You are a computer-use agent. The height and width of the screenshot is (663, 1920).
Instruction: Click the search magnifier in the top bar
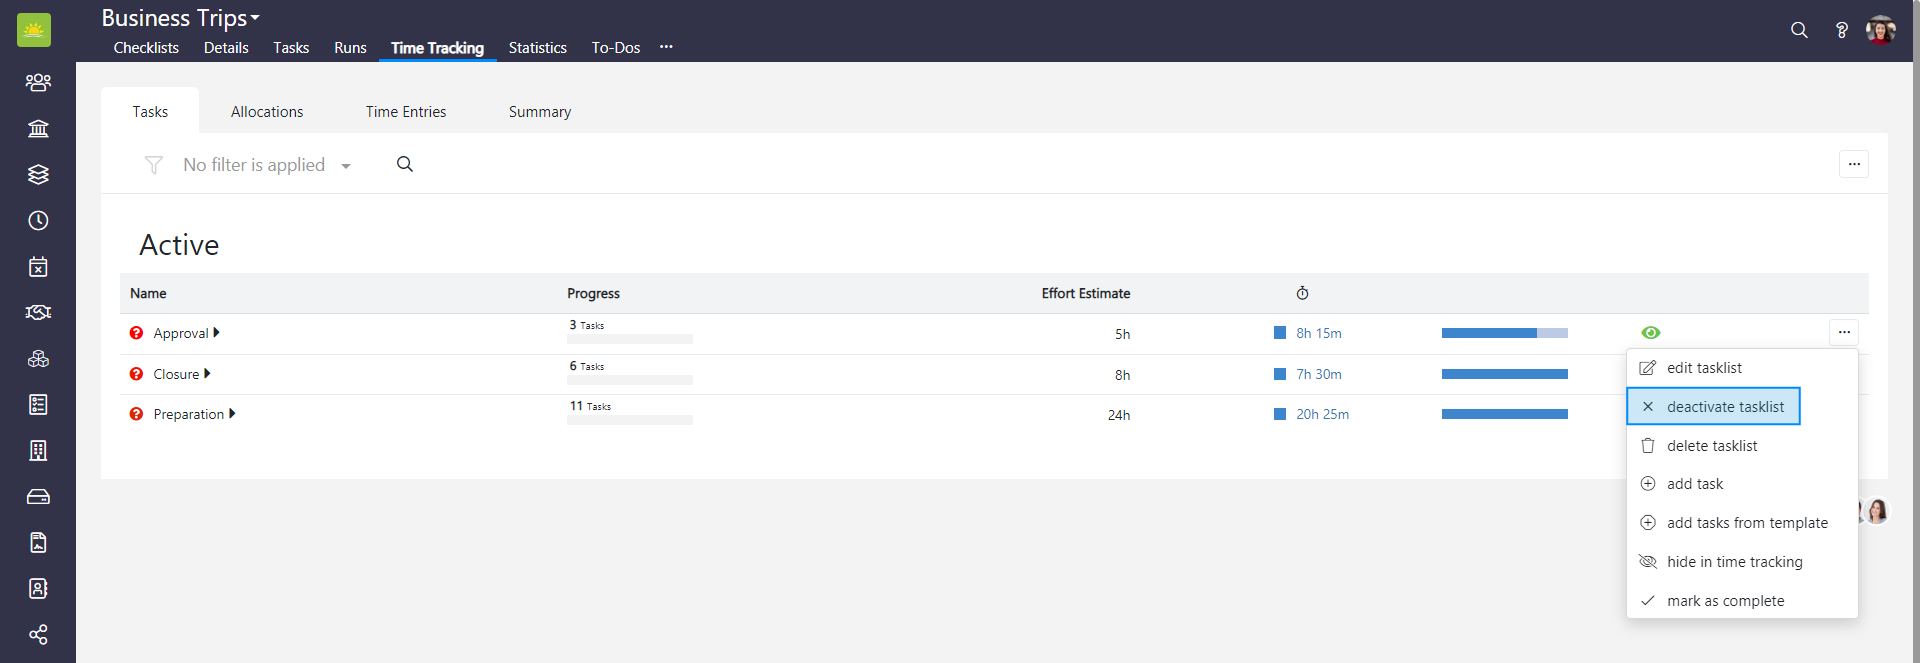(1799, 30)
